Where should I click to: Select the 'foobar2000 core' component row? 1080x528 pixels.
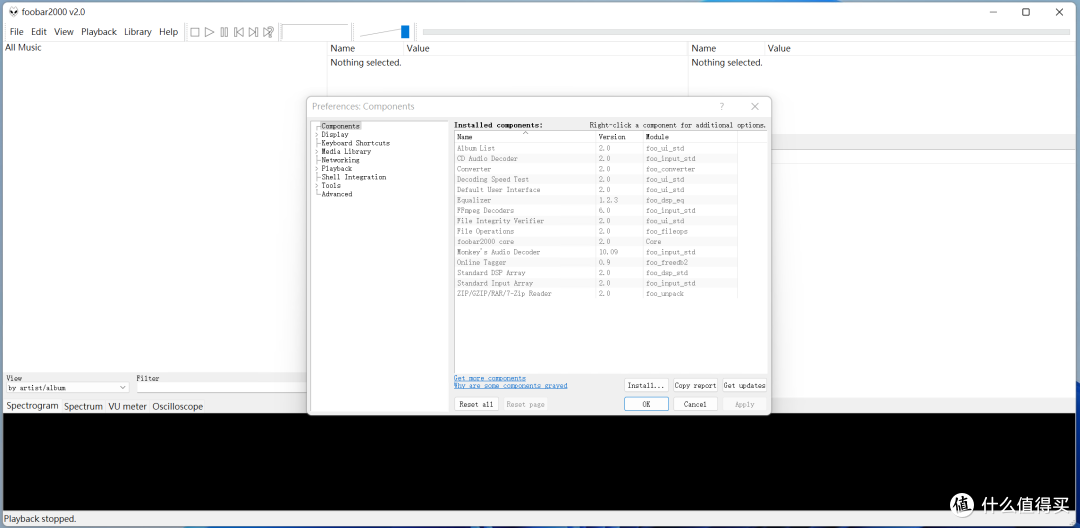(x=596, y=242)
